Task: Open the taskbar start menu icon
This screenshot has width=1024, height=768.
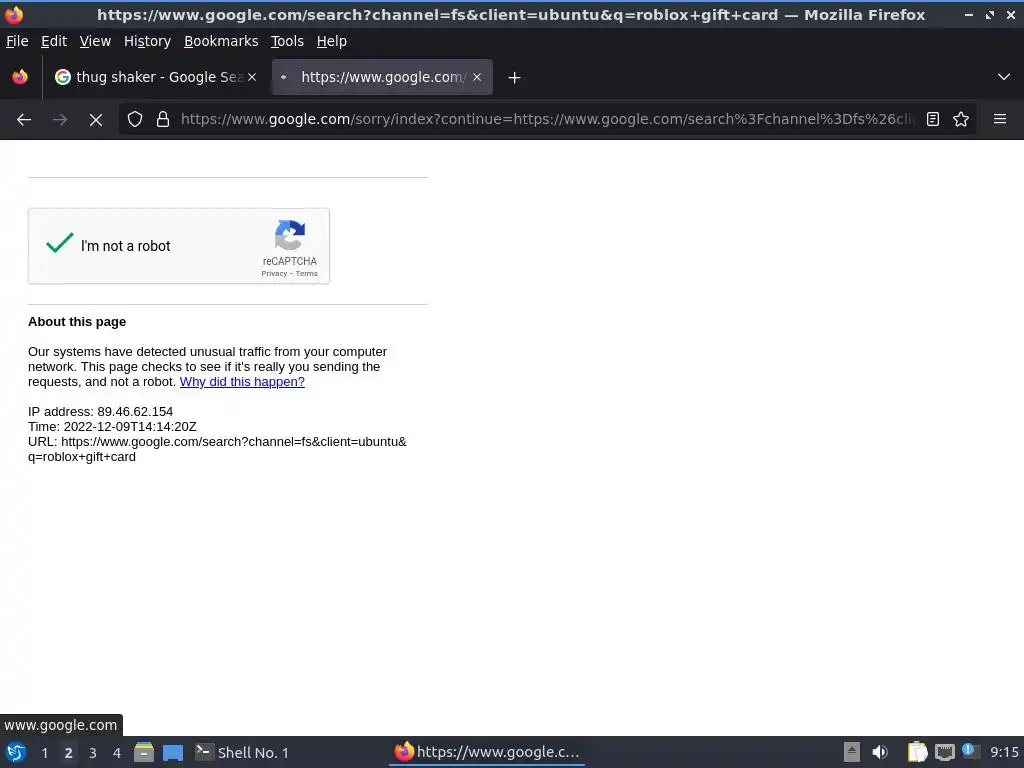Action: click(x=16, y=752)
